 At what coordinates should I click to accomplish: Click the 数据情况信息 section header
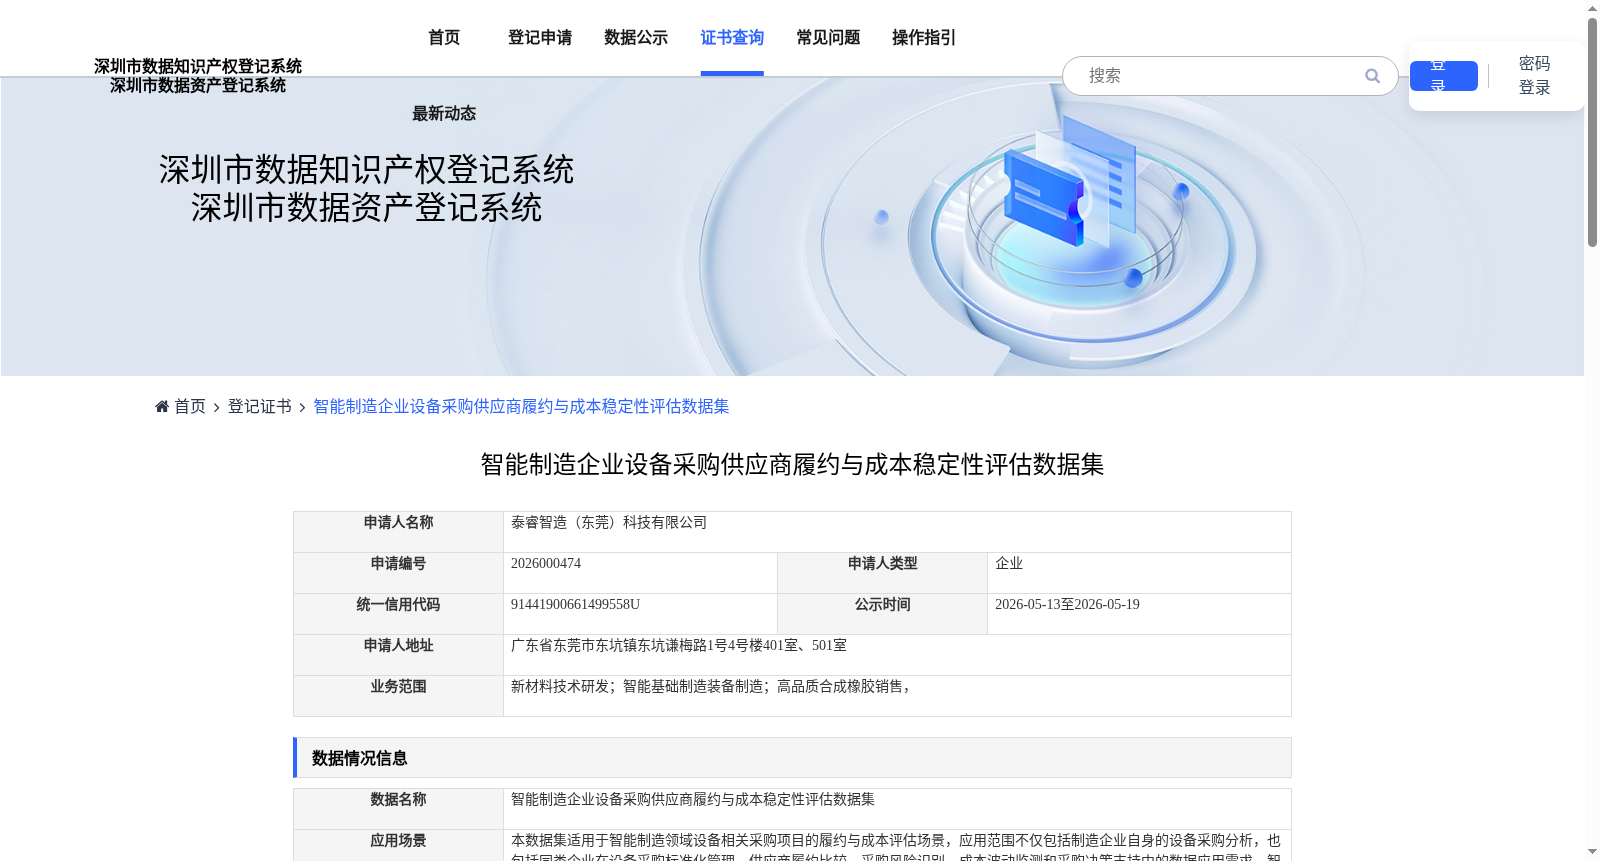(x=792, y=758)
